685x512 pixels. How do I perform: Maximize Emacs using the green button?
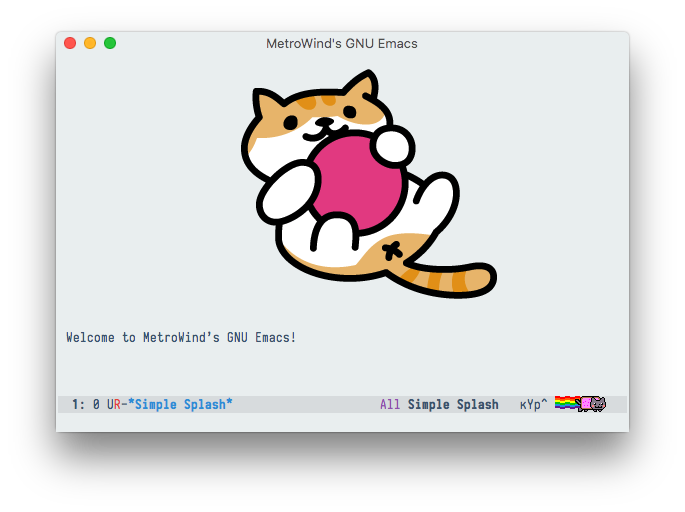110,43
